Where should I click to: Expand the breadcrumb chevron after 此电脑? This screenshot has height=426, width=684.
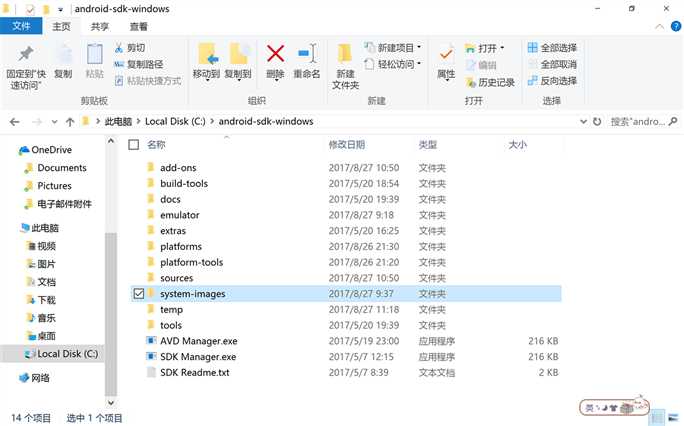click(139, 122)
